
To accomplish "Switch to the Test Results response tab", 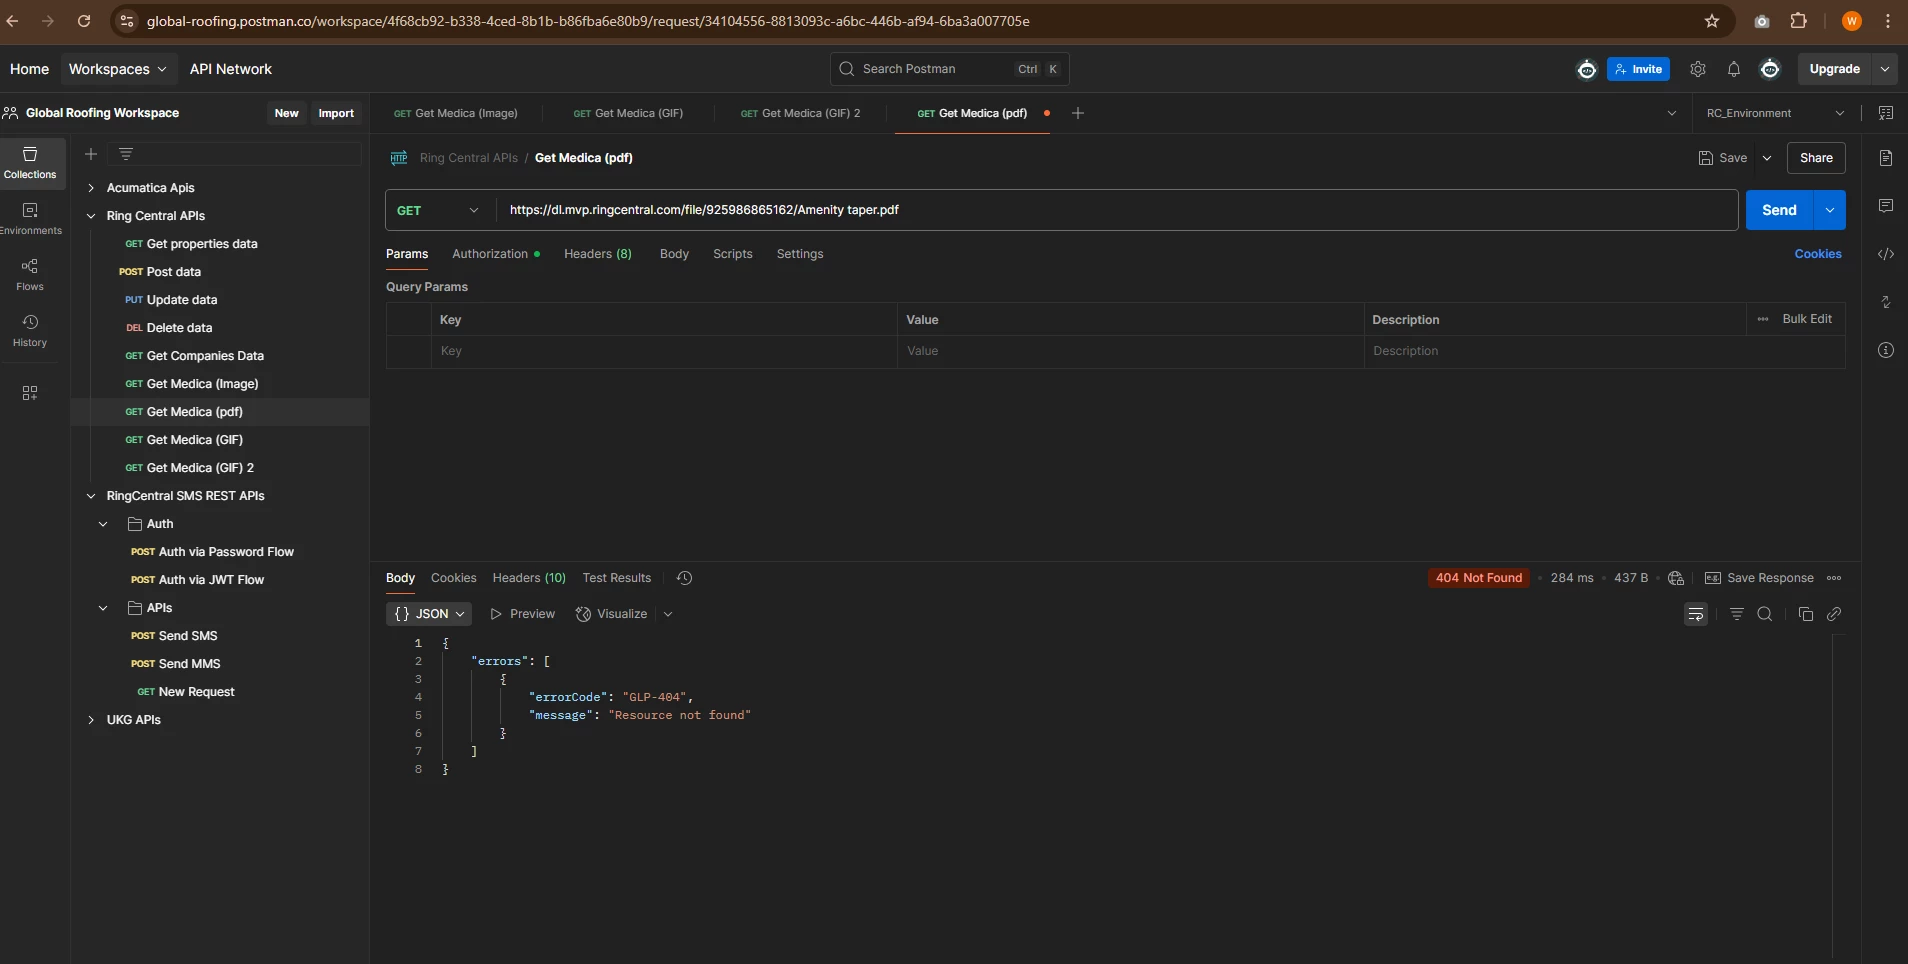I will click(617, 578).
